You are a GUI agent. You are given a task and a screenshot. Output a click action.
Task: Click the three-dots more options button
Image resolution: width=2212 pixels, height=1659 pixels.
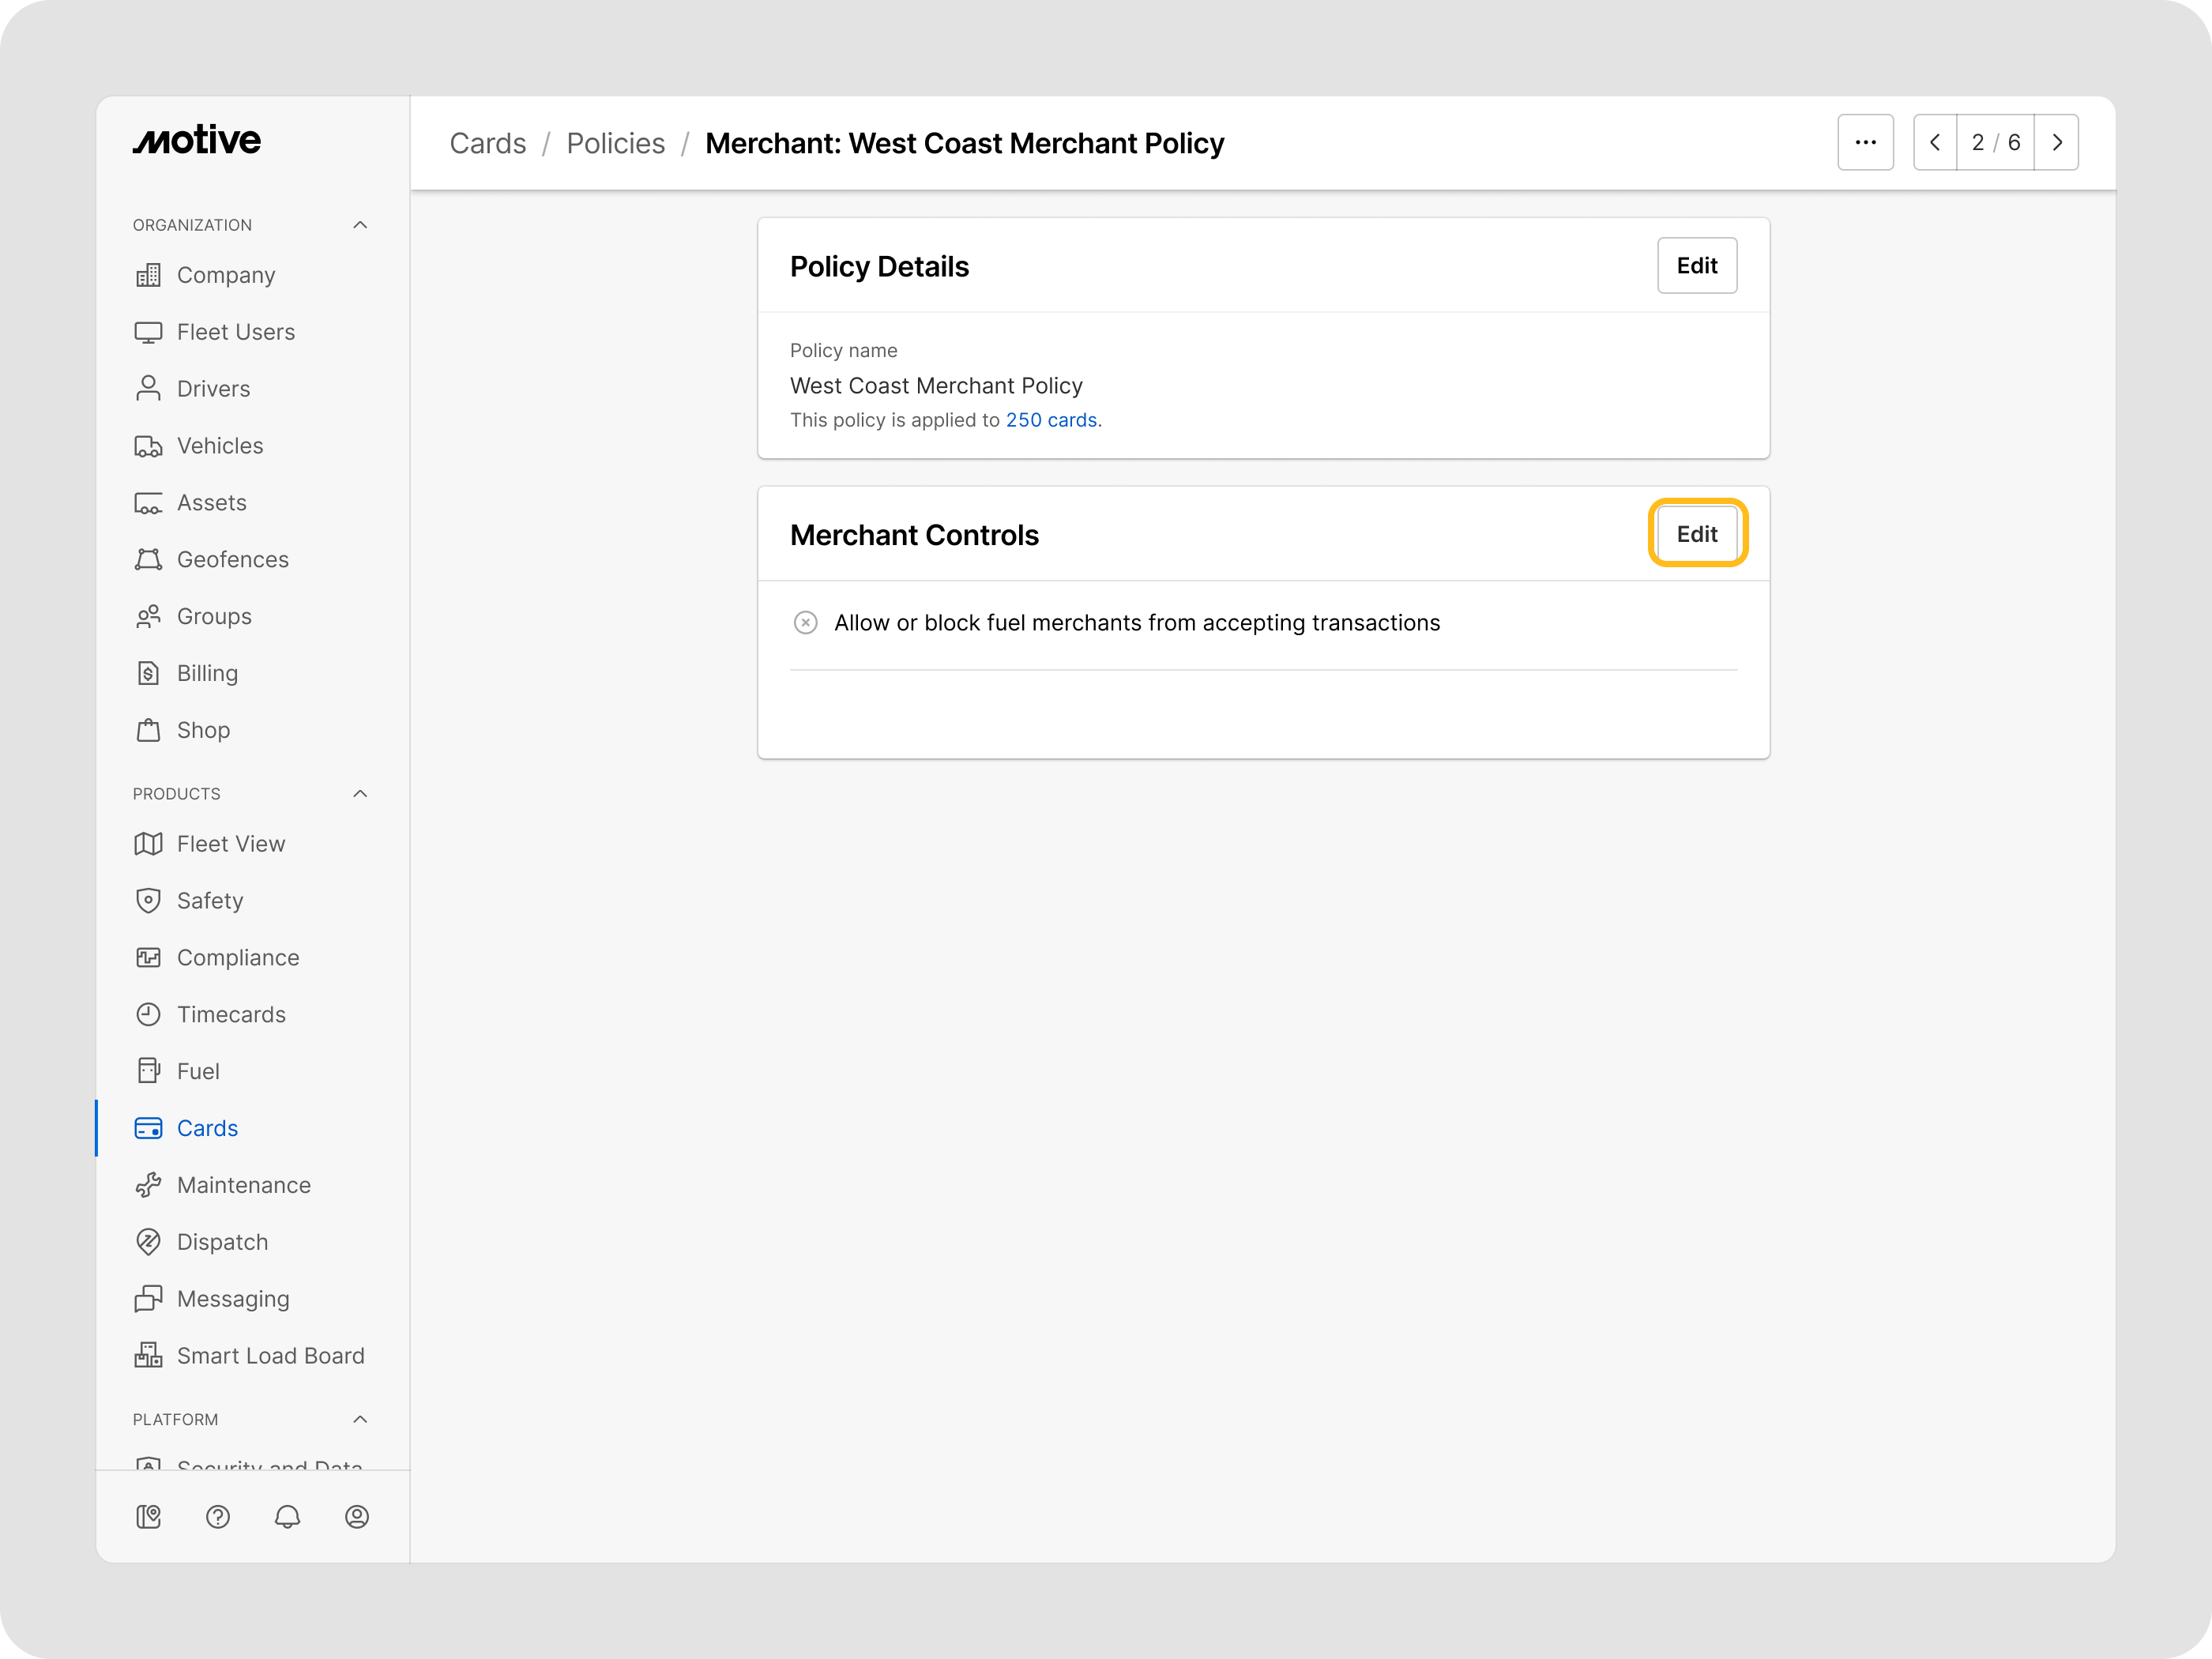(x=1865, y=143)
